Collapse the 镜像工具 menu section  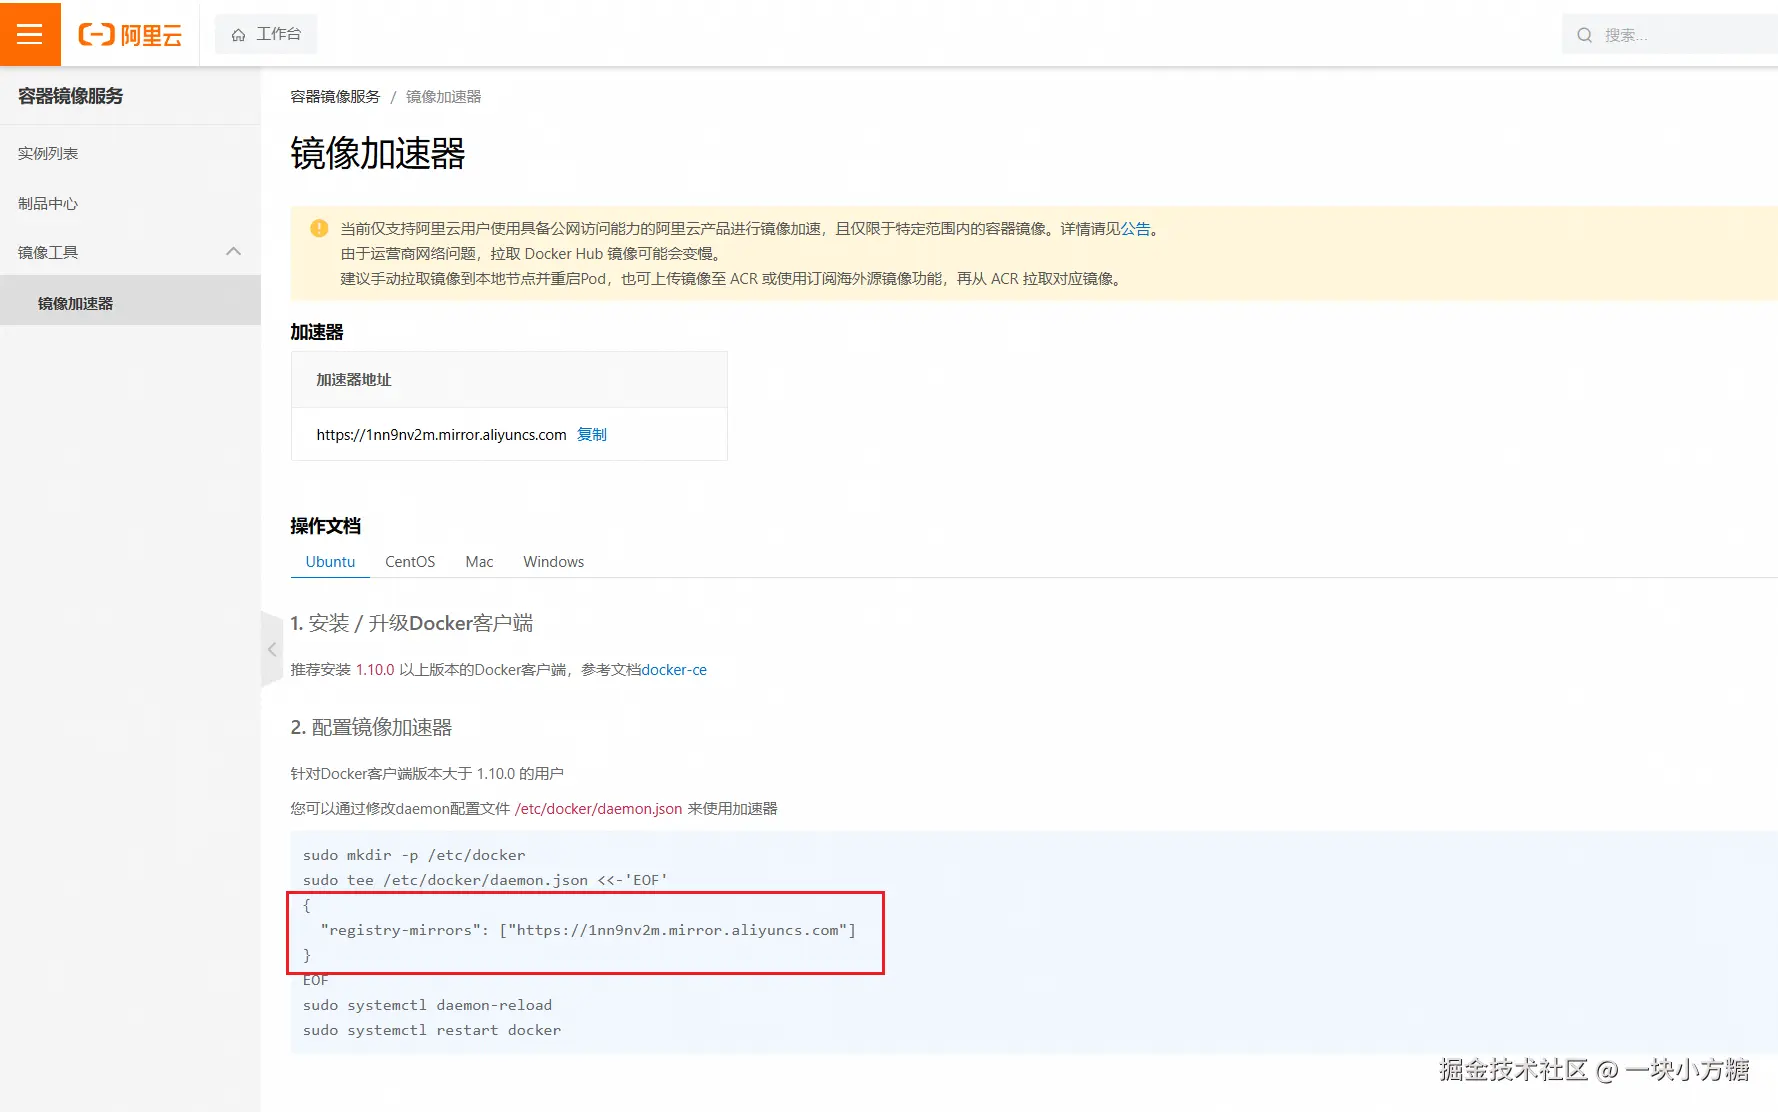(x=234, y=252)
